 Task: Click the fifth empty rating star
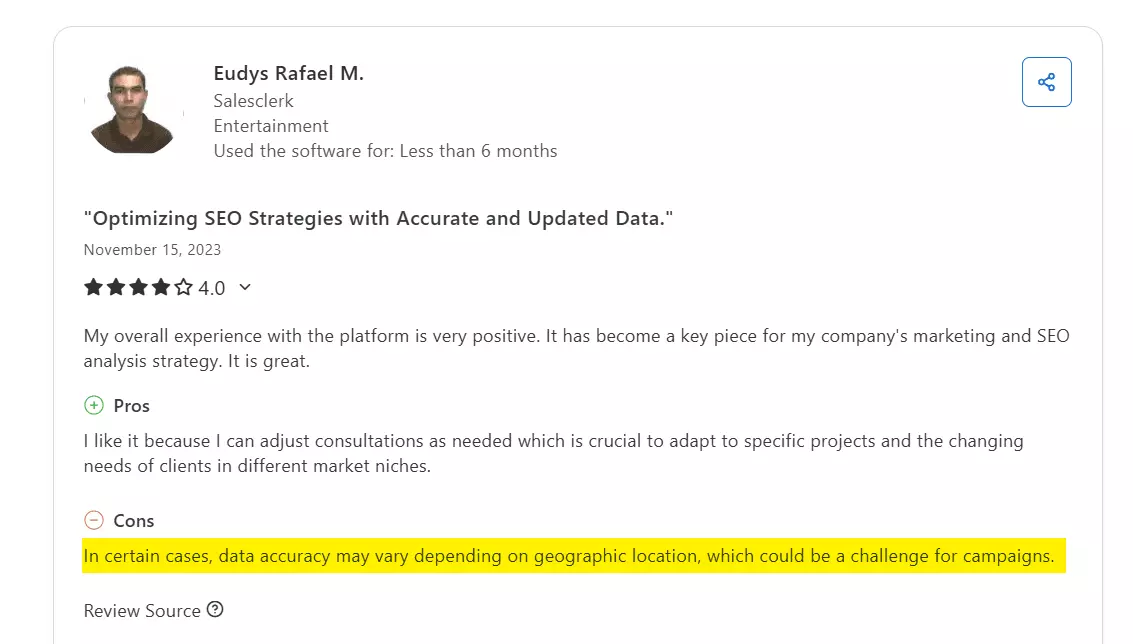pos(184,288)
